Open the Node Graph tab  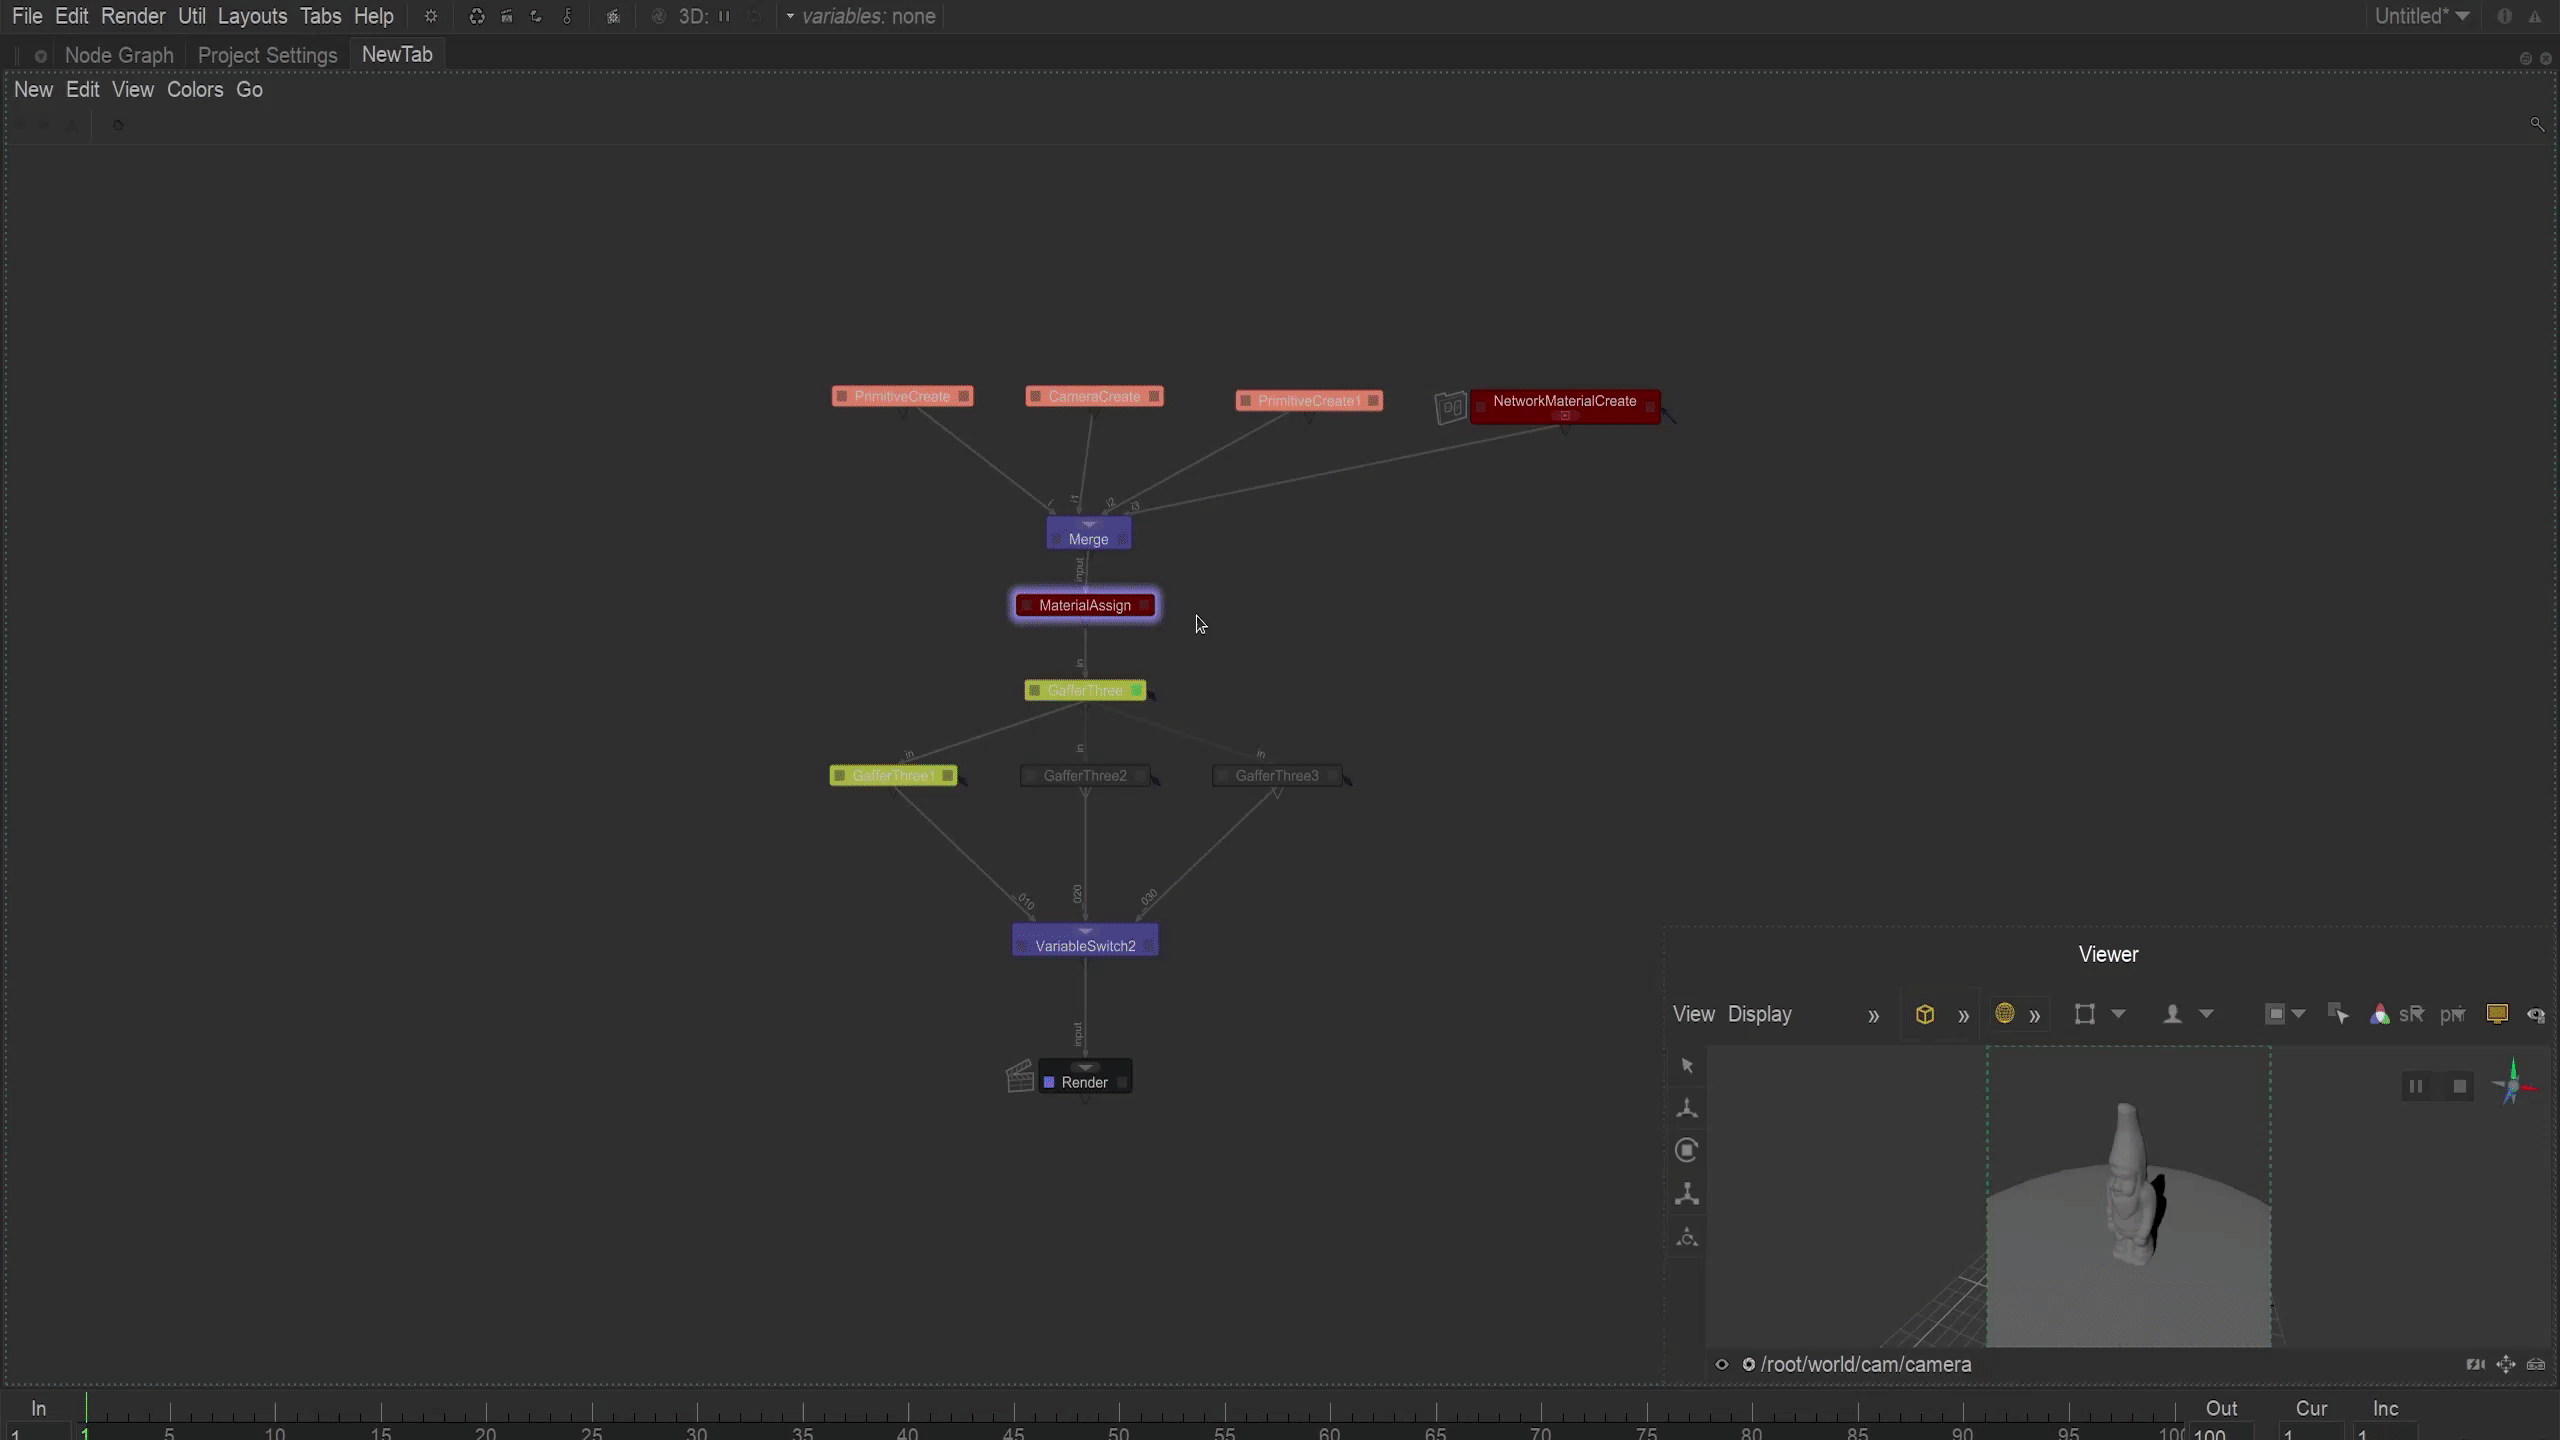[118, 55]
